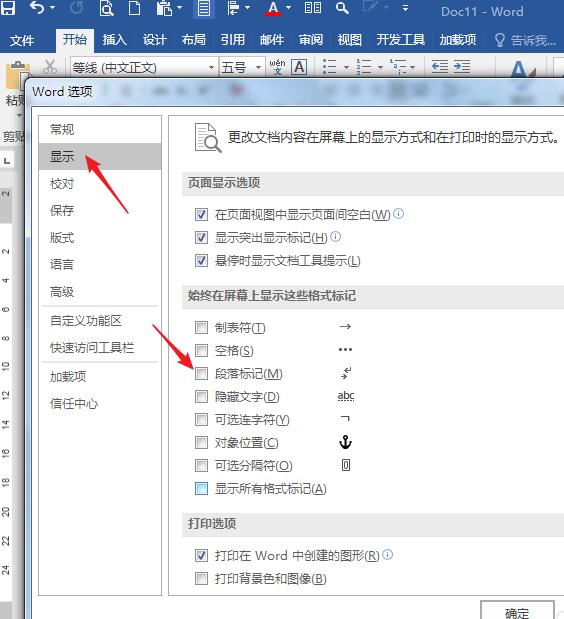Viewport: 564px width, 619px height.
Task: Switch to the 开始 ribbon tab
Action: tap(75, 39)
